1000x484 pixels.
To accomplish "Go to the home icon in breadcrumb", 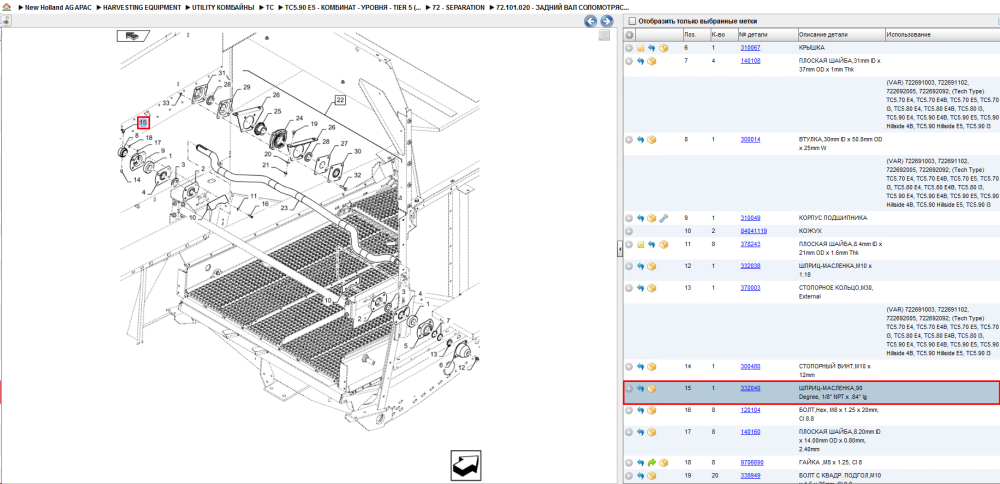I will pyautogui.click(x=6, y=8).
